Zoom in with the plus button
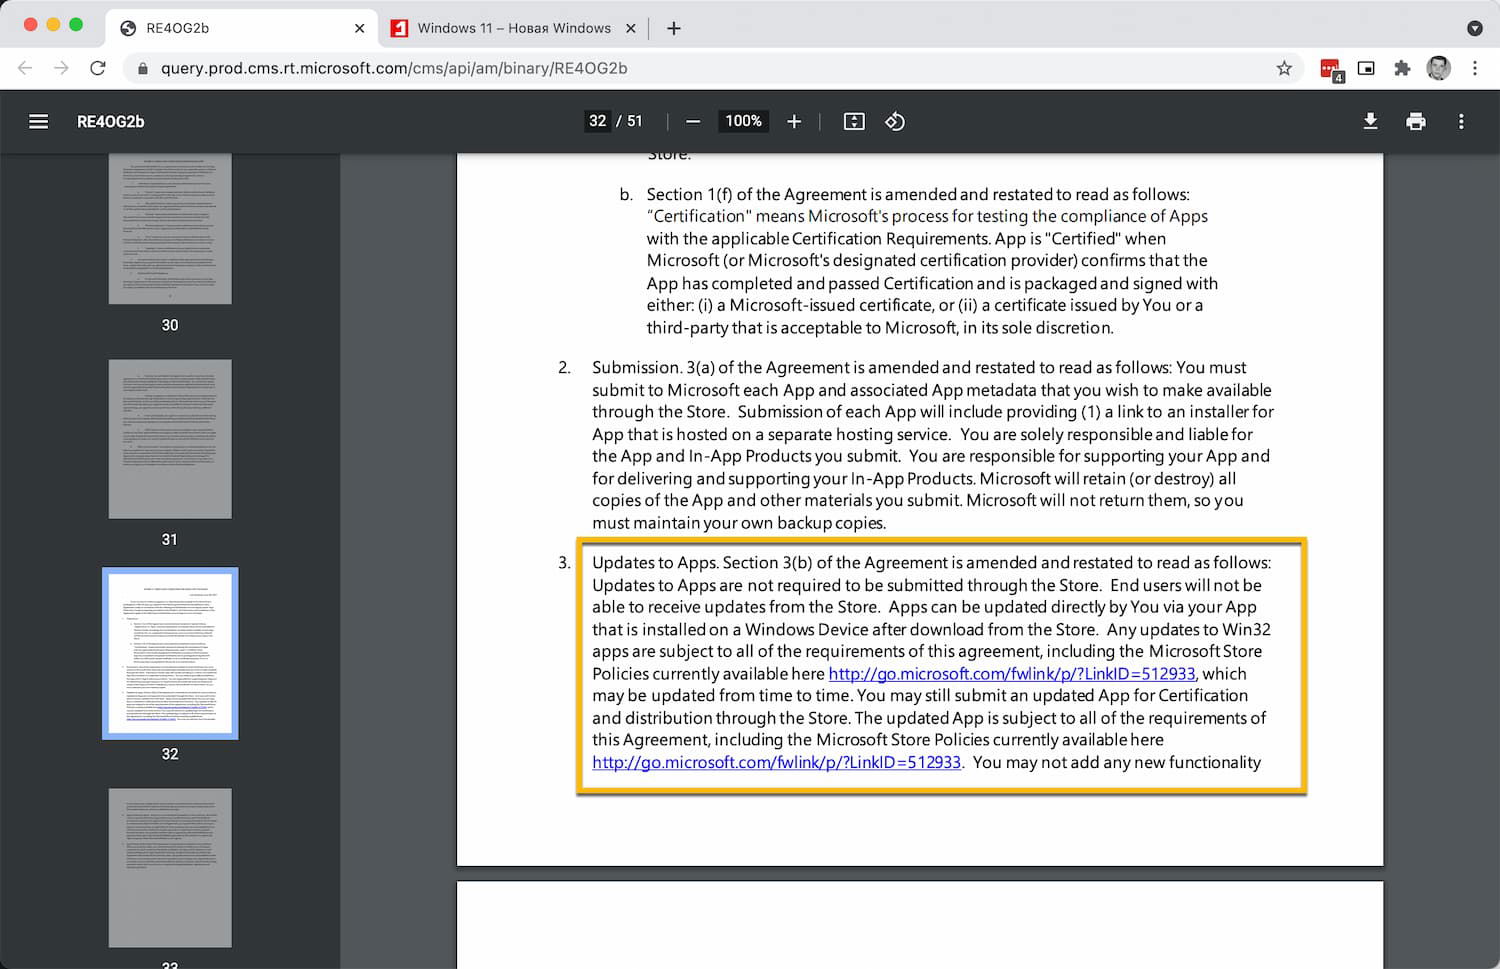This screenshot has width=1500, height=969. tap(794, 121)
